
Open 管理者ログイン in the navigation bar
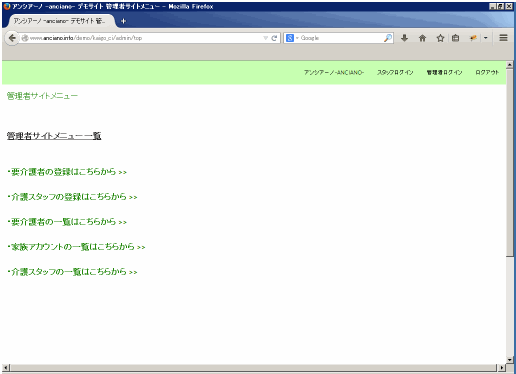(x=444, y=72)
